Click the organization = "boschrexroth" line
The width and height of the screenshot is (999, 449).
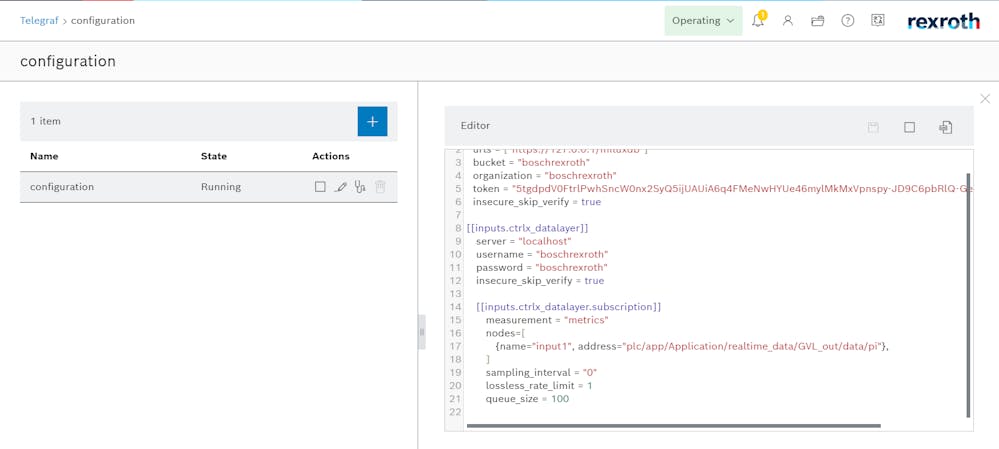pos(545,175)
